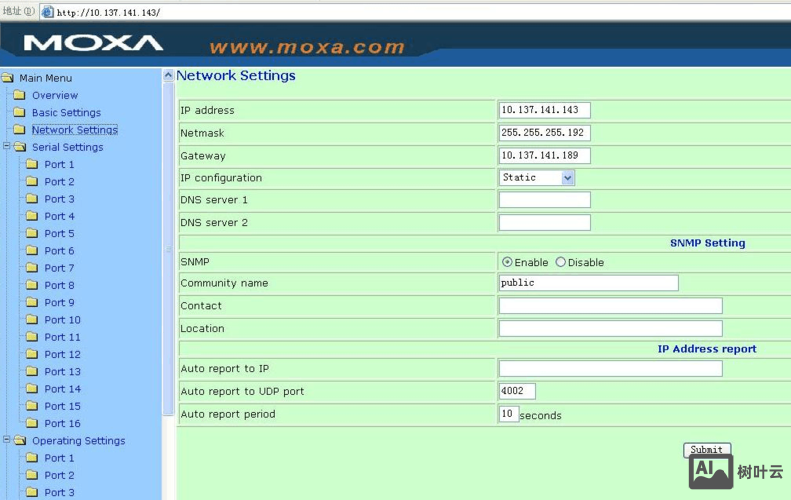The width and height of the screenshot is (791, 500).
Task: Click the Port 4 folder icon
Action: click(32, 216)
